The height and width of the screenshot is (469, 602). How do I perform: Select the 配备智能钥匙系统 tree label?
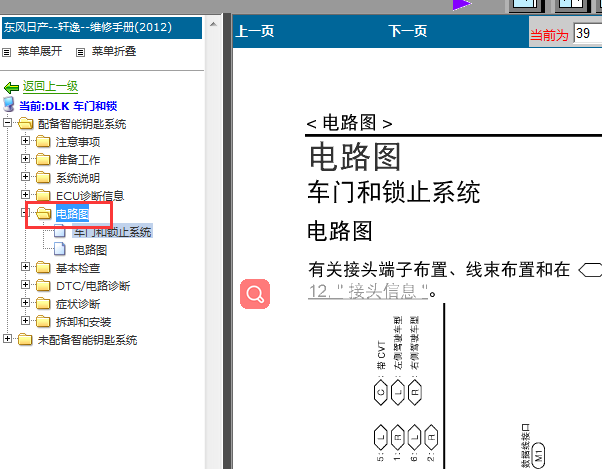tap(82, 124)
